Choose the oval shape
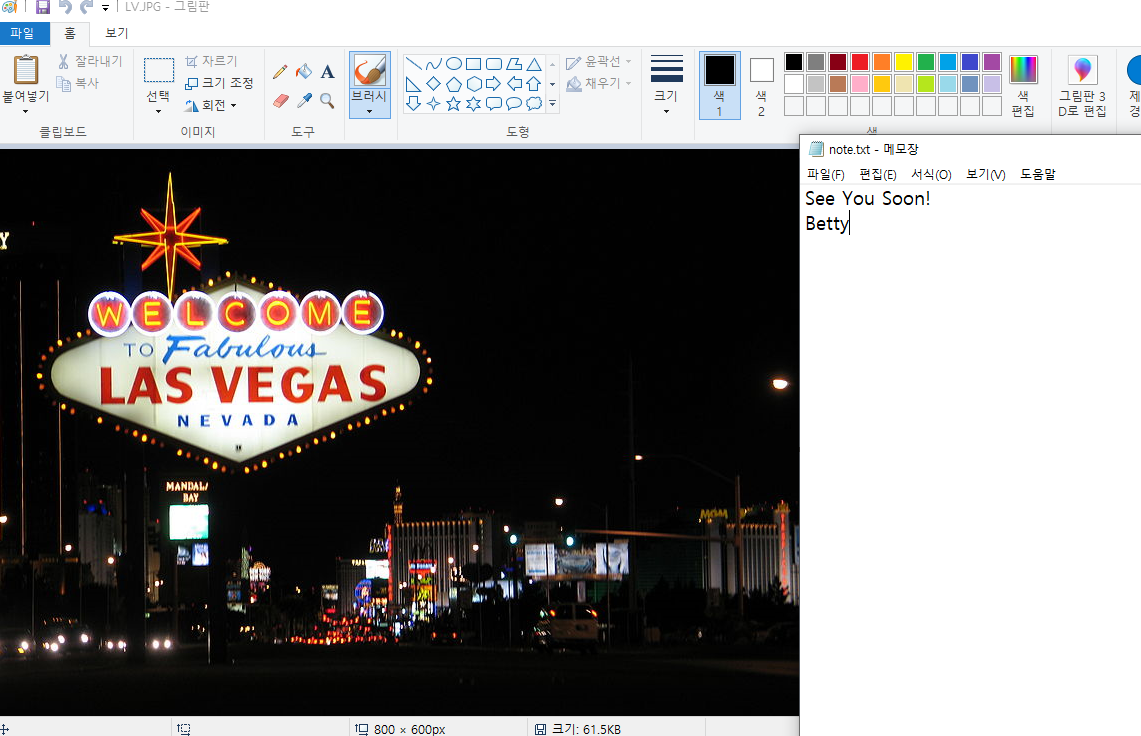Image resolution: width=1141 pixels, height=736 pixels. tap(453, 63)
